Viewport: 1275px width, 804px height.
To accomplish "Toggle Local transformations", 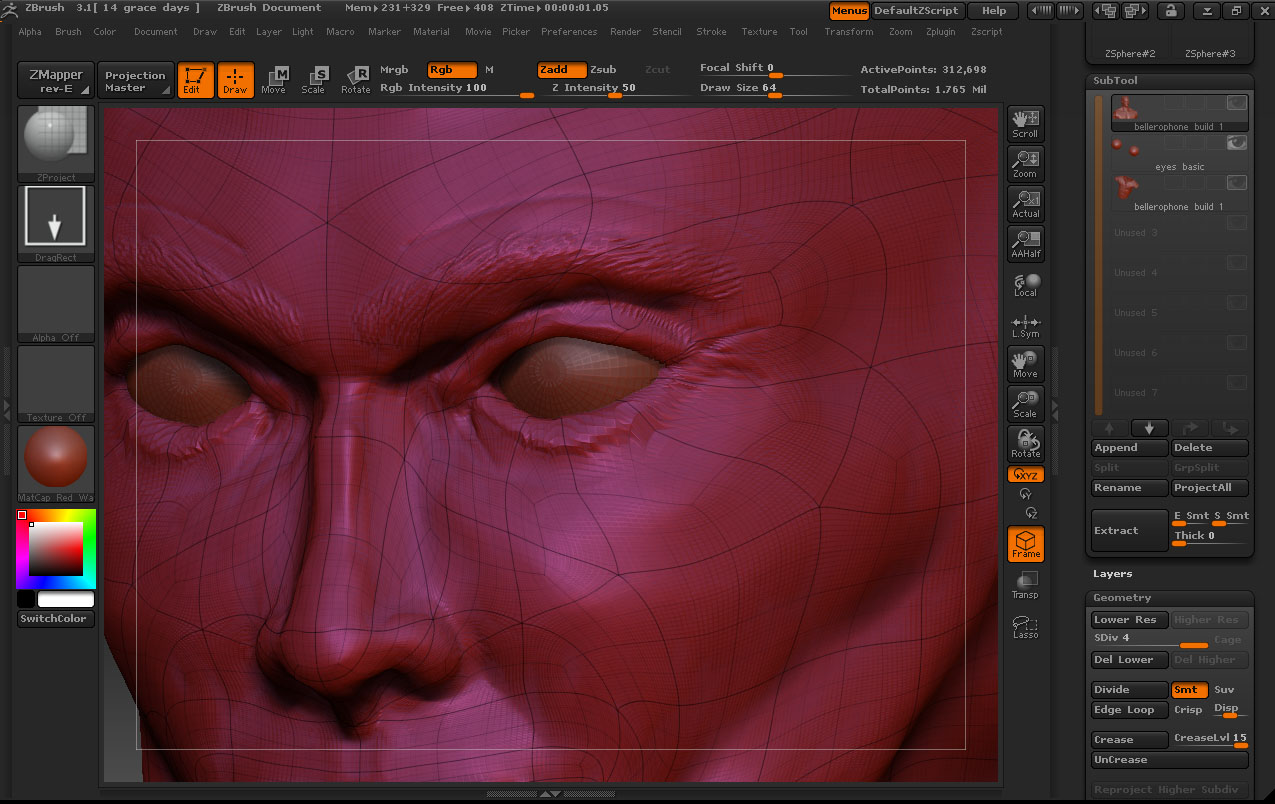I will tap(1025, 285).
